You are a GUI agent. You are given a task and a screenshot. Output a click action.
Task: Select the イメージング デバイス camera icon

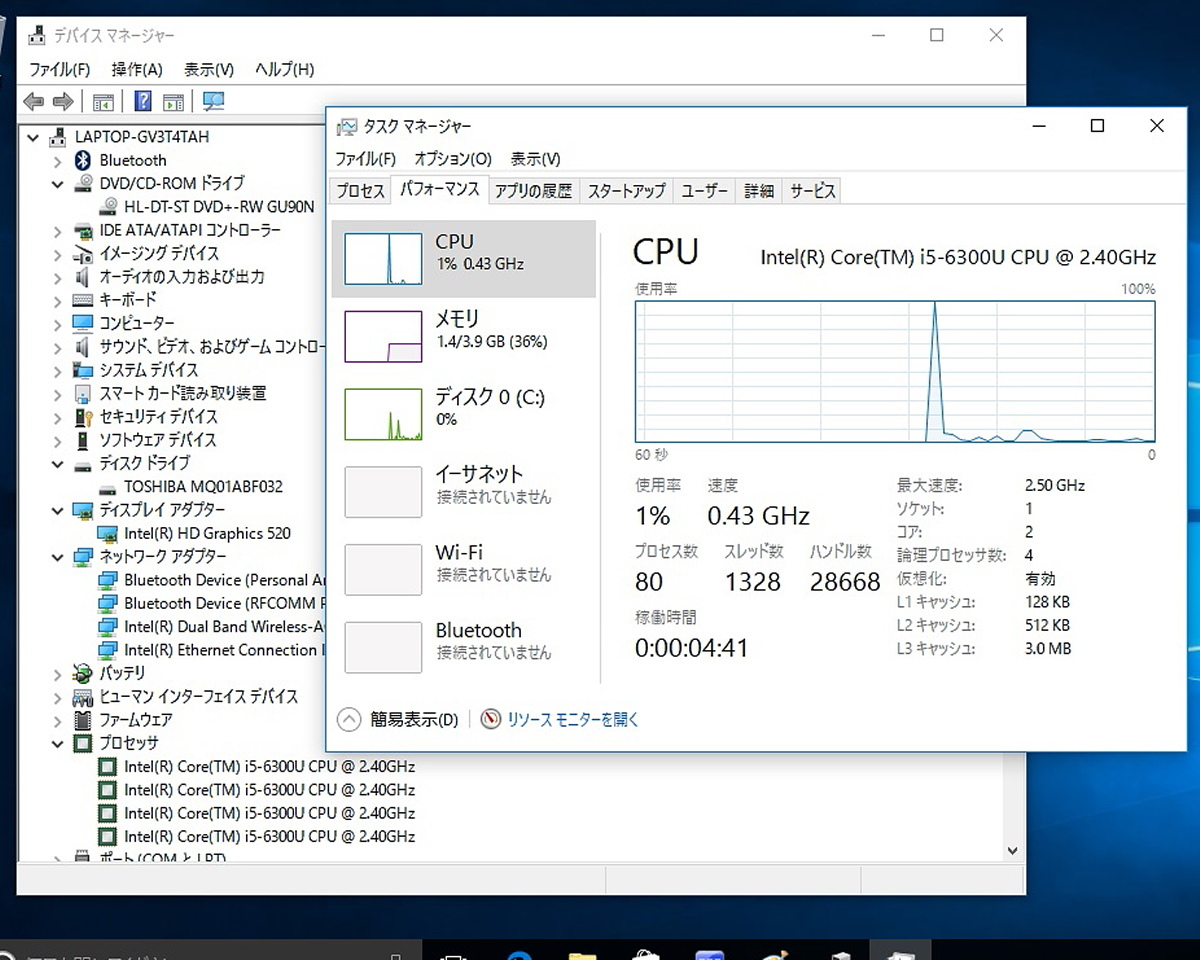tap(83, 253)
